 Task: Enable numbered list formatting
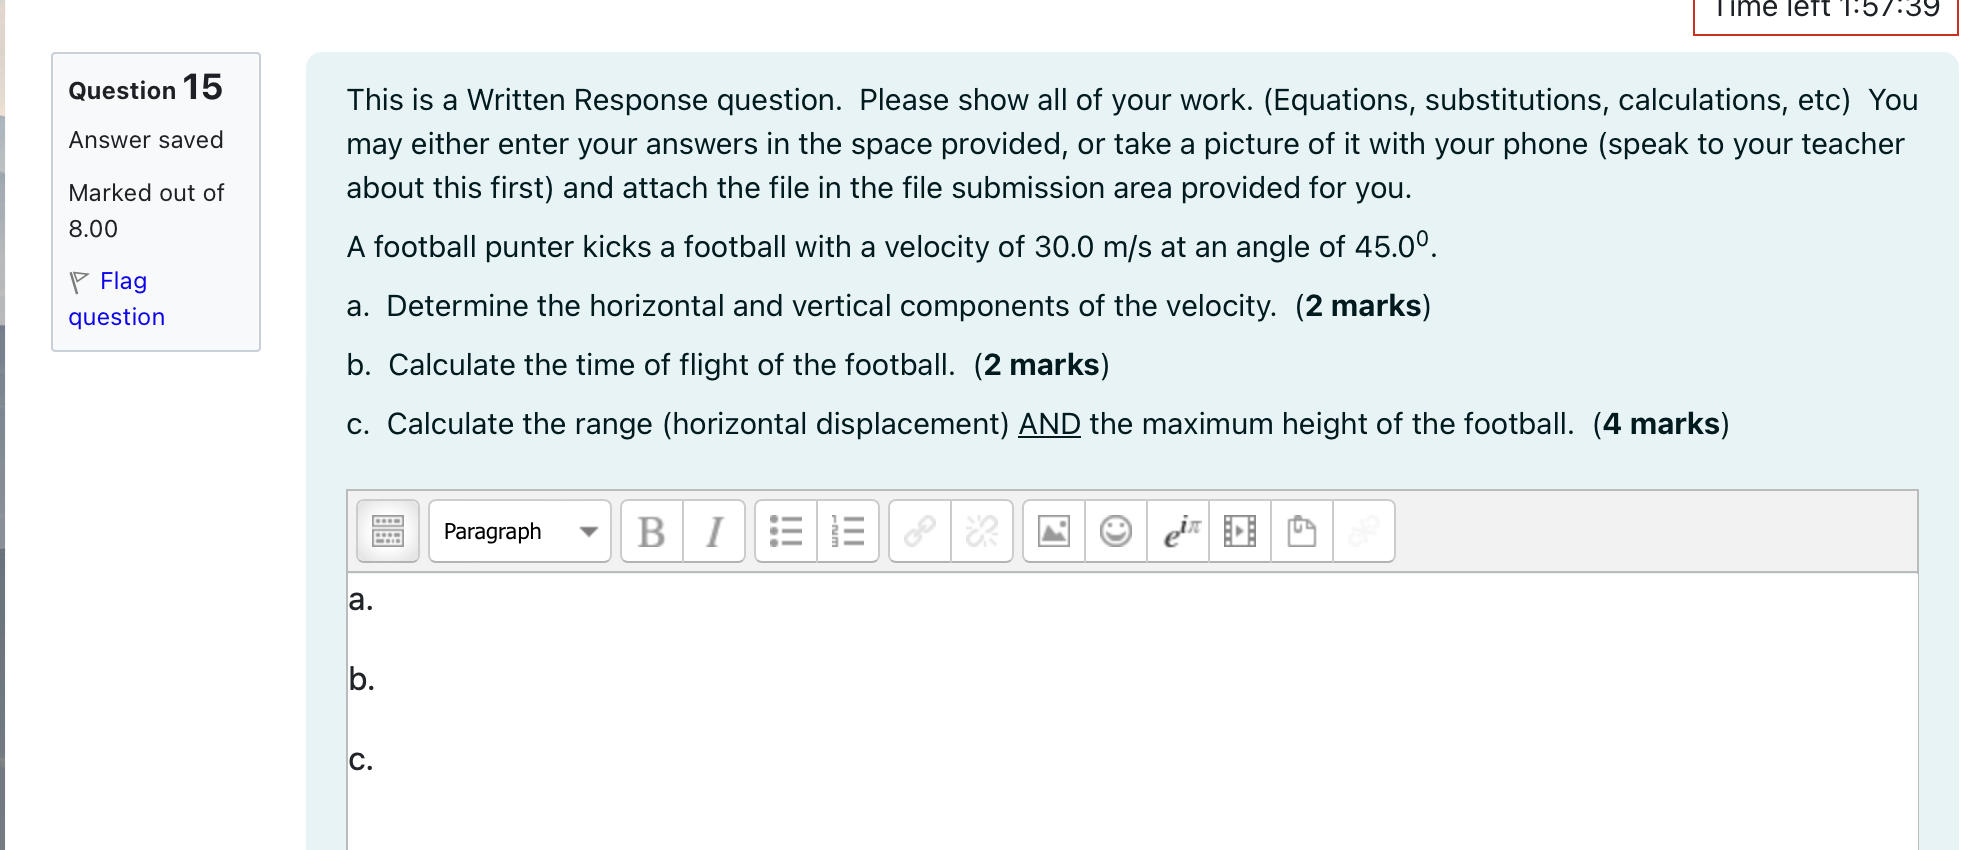[848, 531]
